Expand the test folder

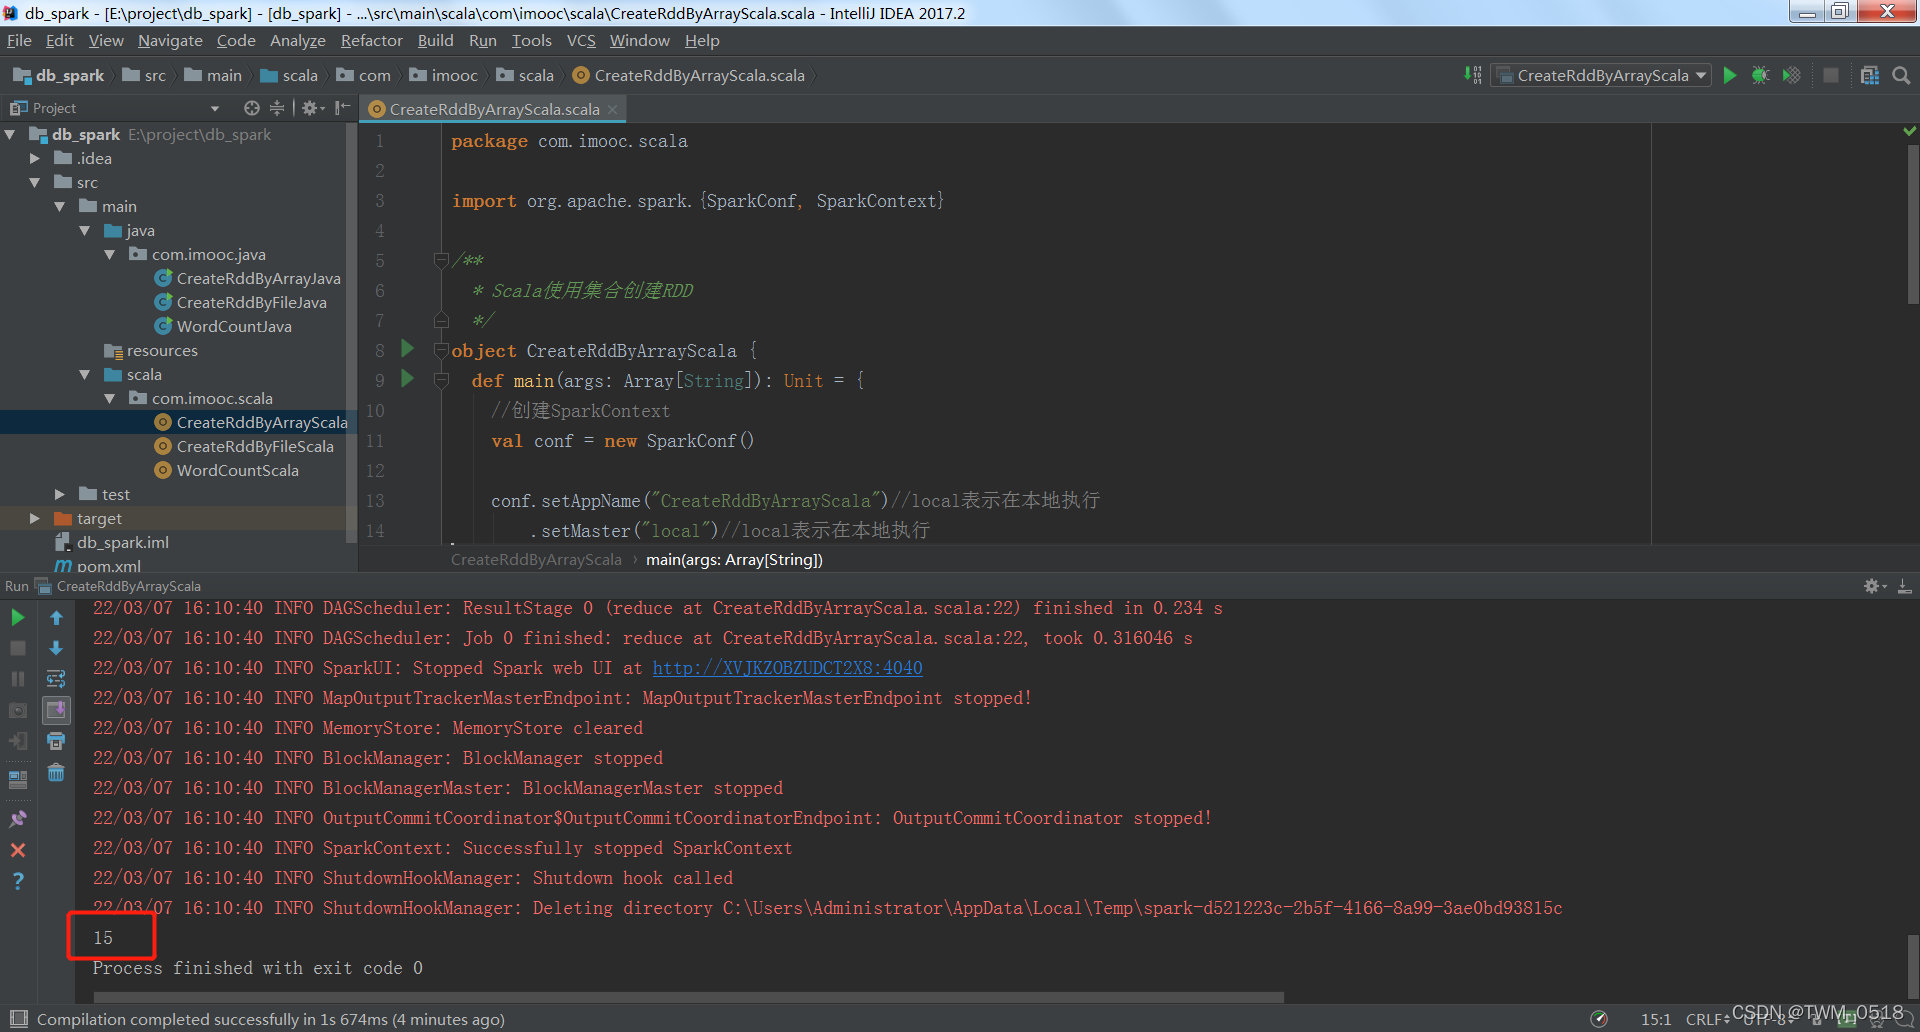coord(60,494)
